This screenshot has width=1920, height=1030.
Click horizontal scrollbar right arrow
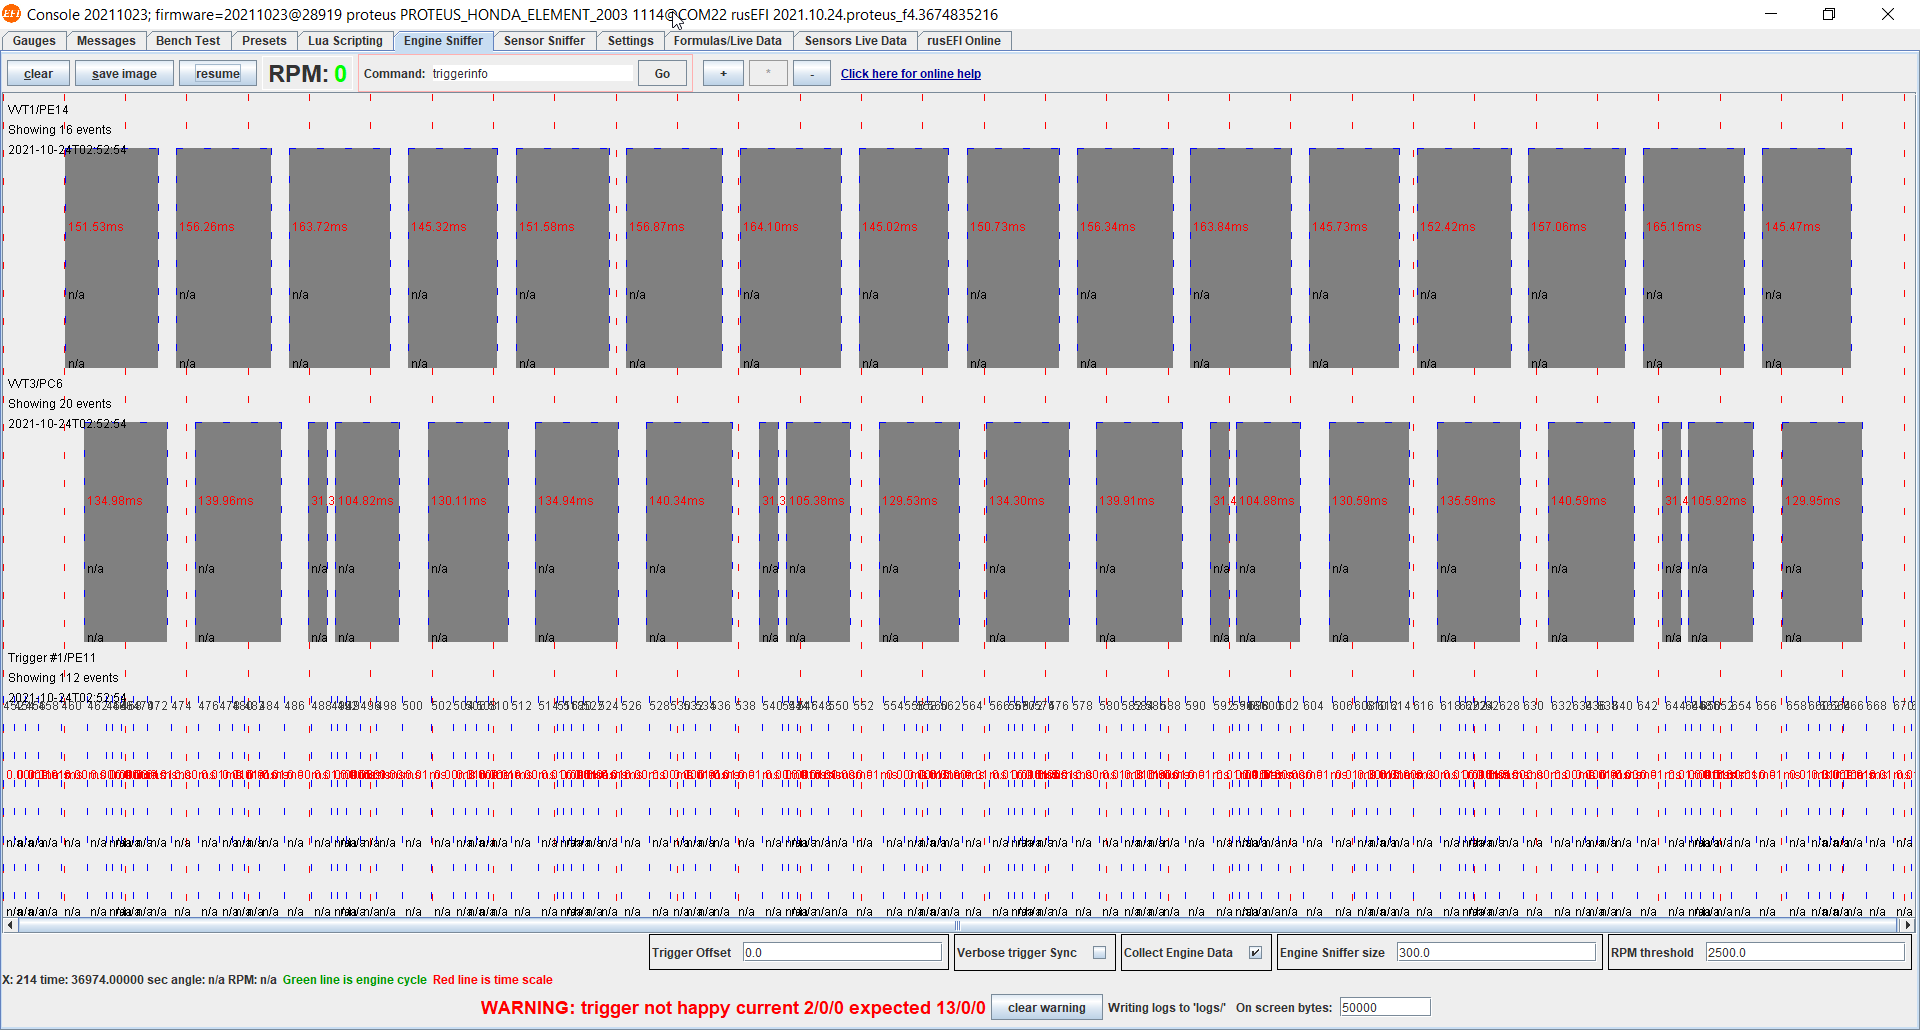[x=1907, y=926]
